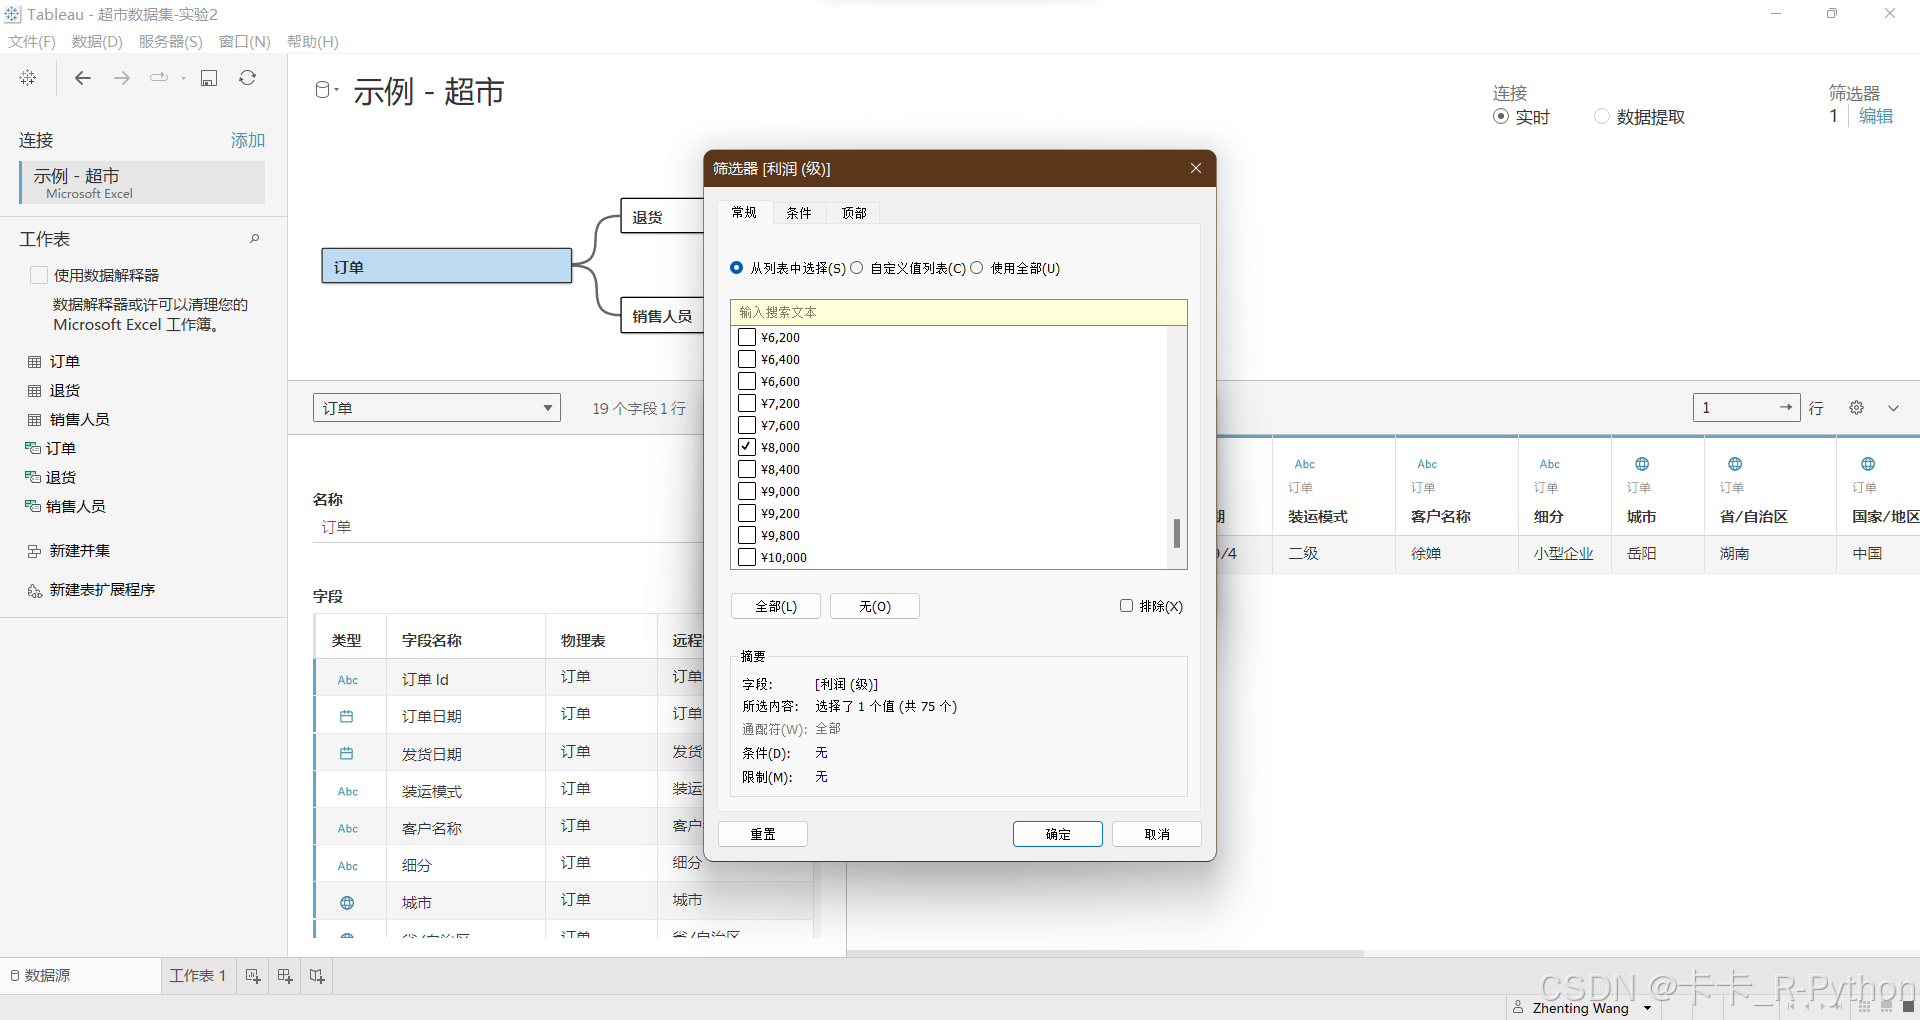The image size is (1920, 1020).
Task: Select the 退货 table node
Action: pyautogui.click(x=662, y=216)
